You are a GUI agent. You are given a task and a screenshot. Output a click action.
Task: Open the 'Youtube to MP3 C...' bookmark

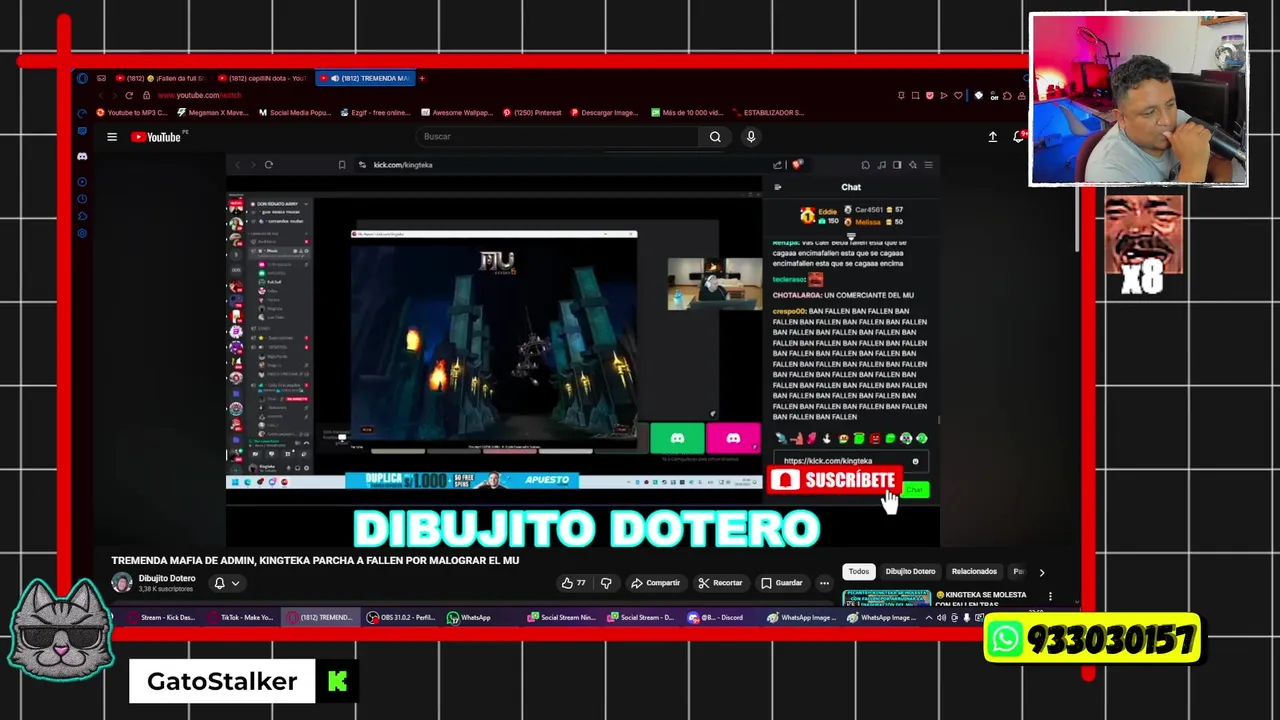tap(131, 113)
